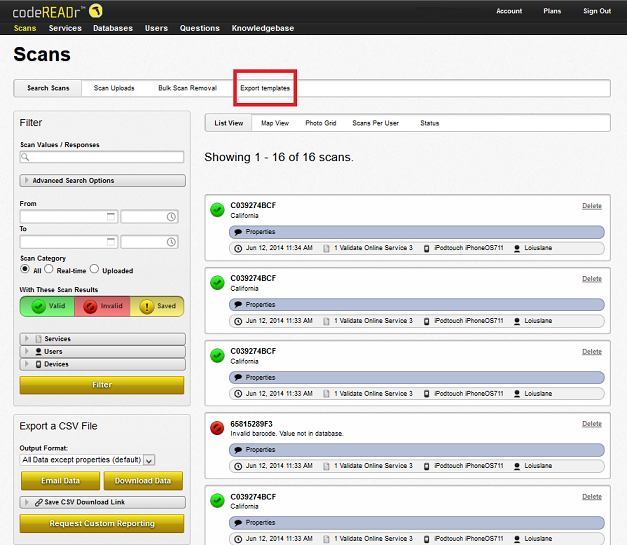Toggle the Valid scan results filter
This screenshot has width=627, height=545.
(x=47, y=306)
